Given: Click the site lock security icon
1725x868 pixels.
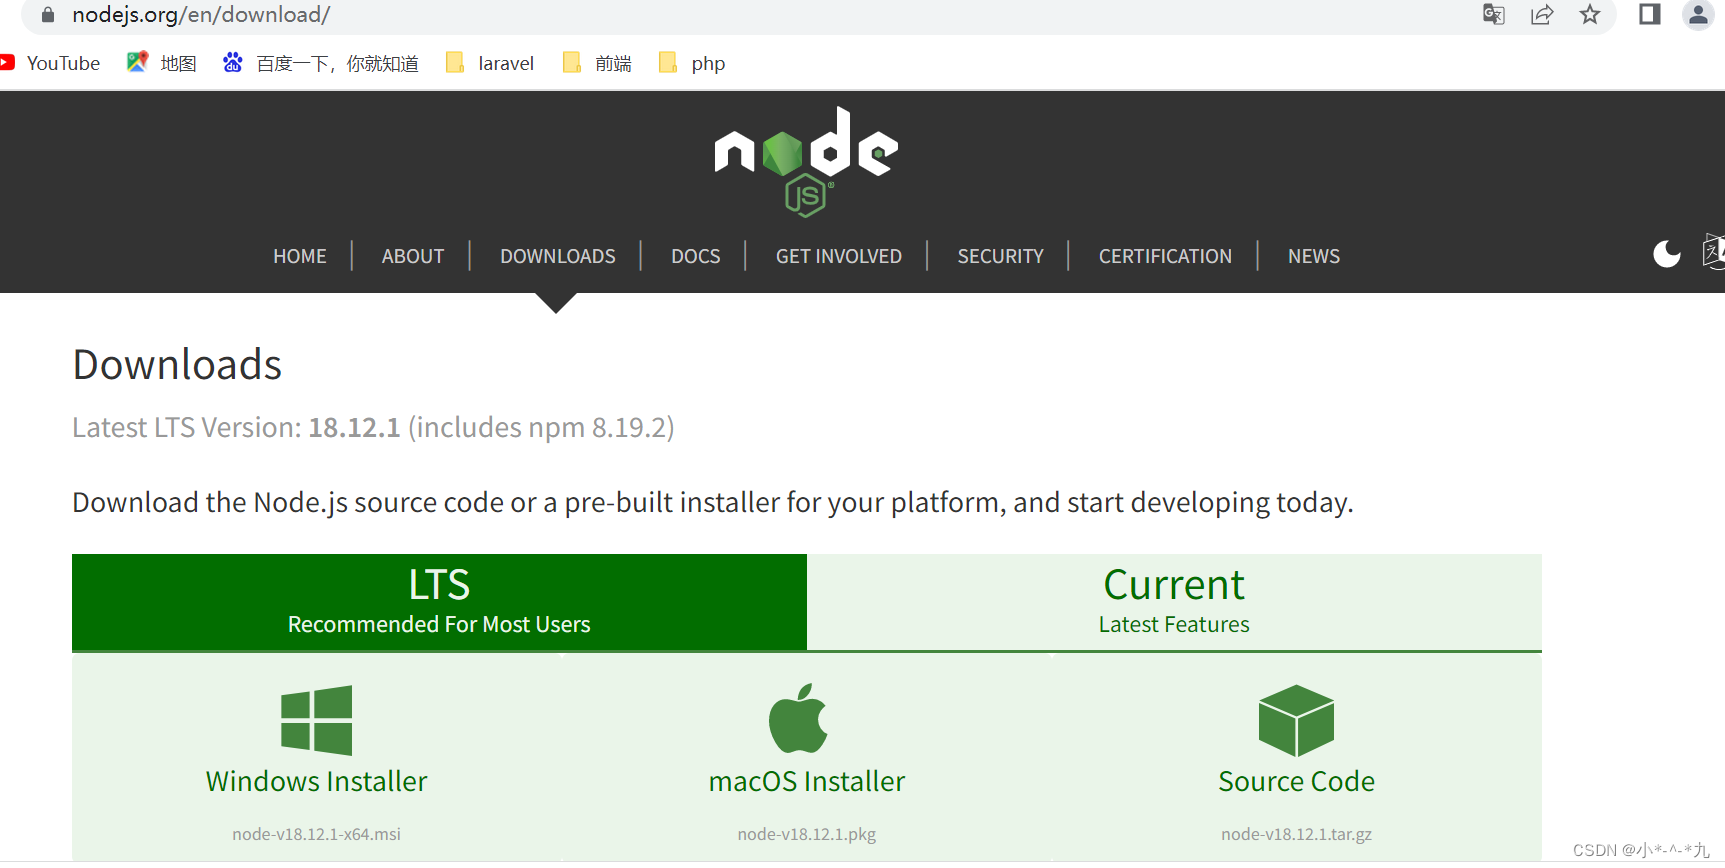Looking at the screenshot, I should (47, 14).
